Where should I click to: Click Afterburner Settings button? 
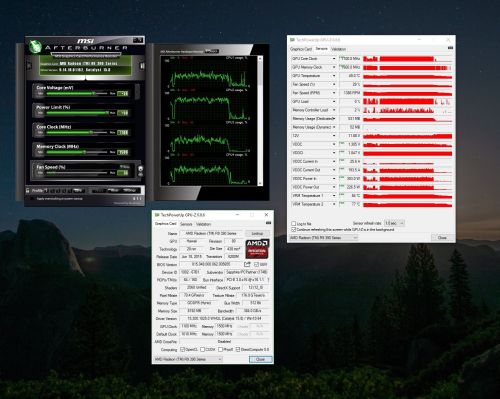pyautogui.click(x=129, y=190)
